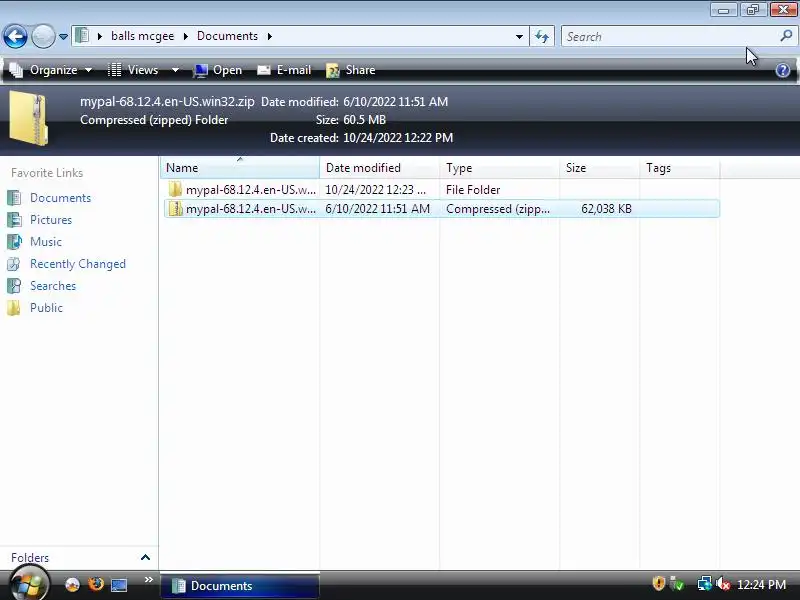Open Public in Favorite Links
The image size is (800, 600).
pos(46,308)
